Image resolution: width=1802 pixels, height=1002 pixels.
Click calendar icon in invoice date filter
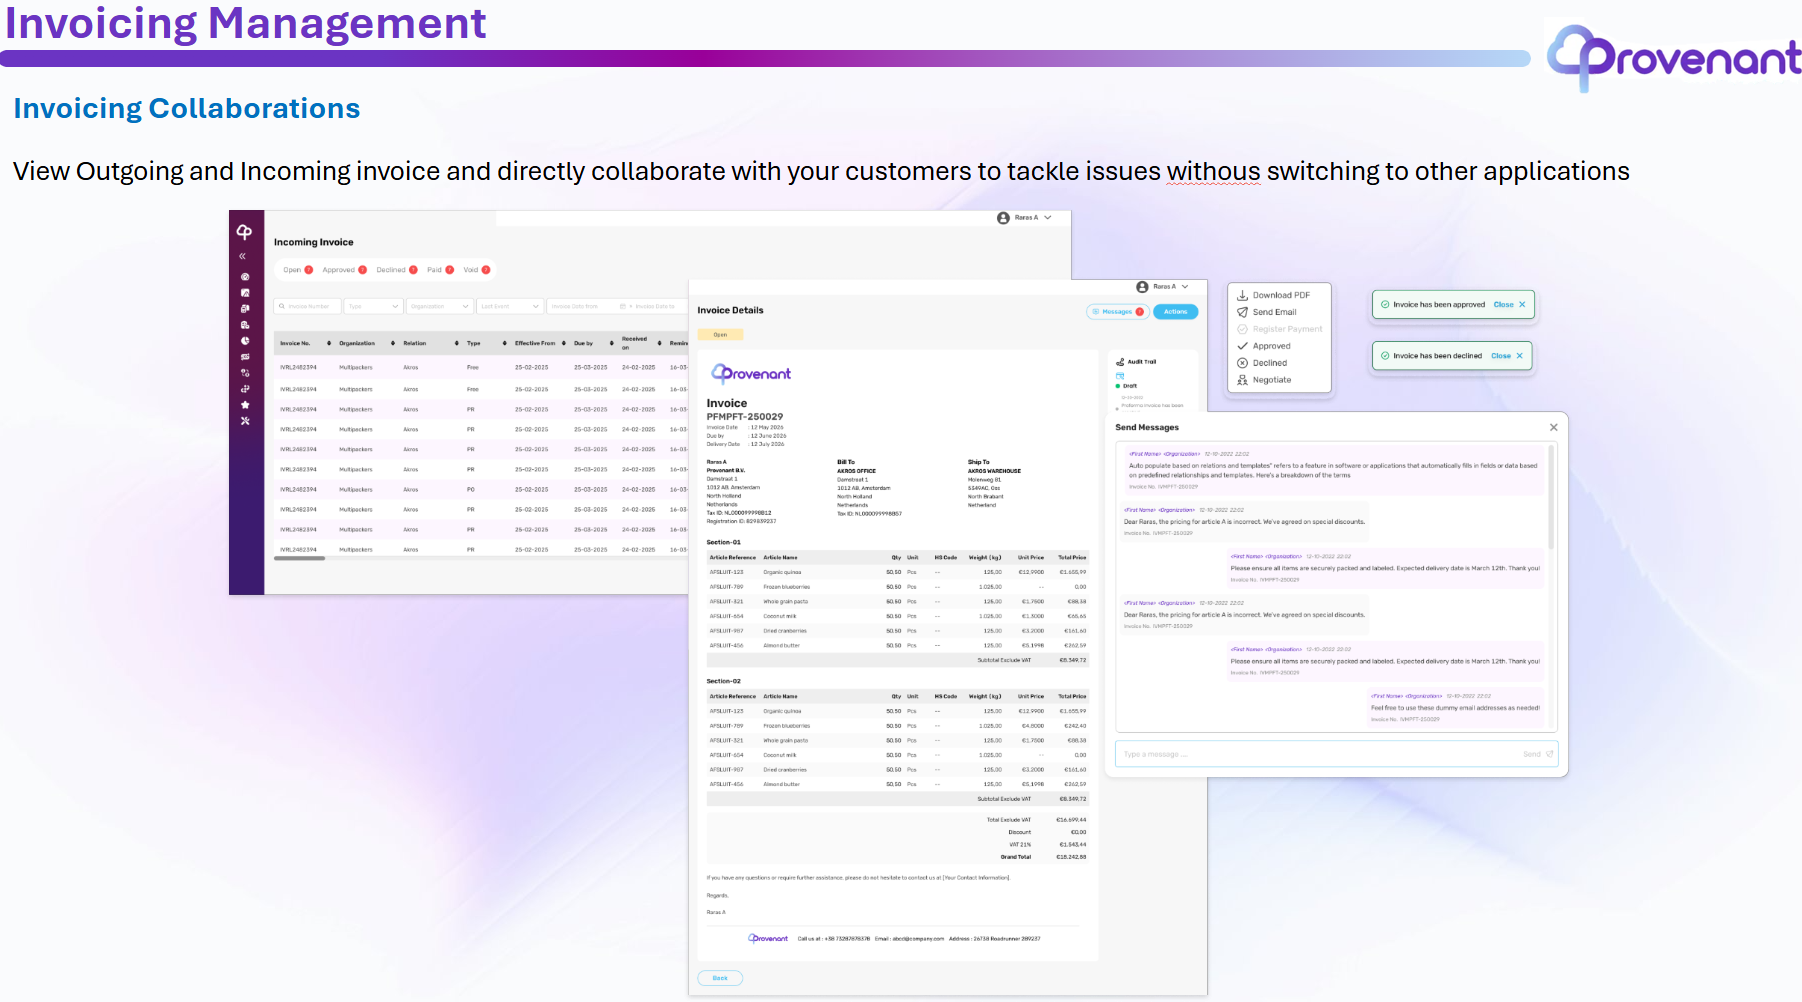(623, 306)
